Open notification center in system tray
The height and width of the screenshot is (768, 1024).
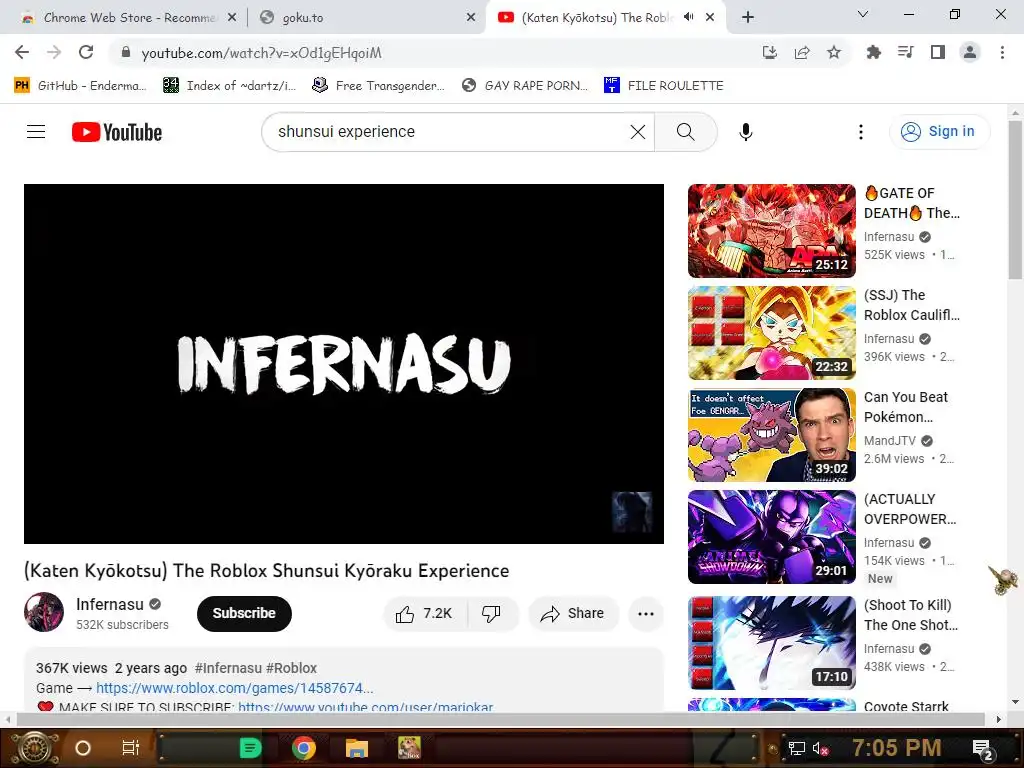984,749
